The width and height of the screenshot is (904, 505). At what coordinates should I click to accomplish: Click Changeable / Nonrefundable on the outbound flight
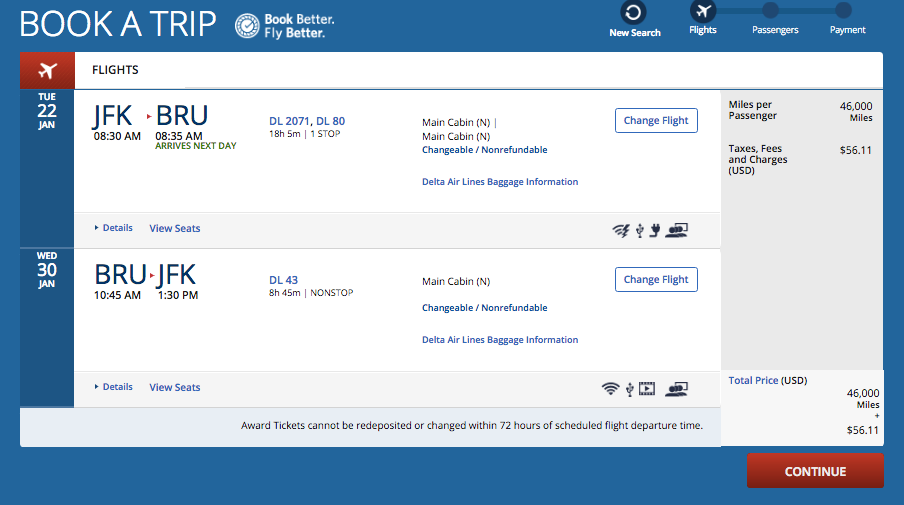pos(484,150)
